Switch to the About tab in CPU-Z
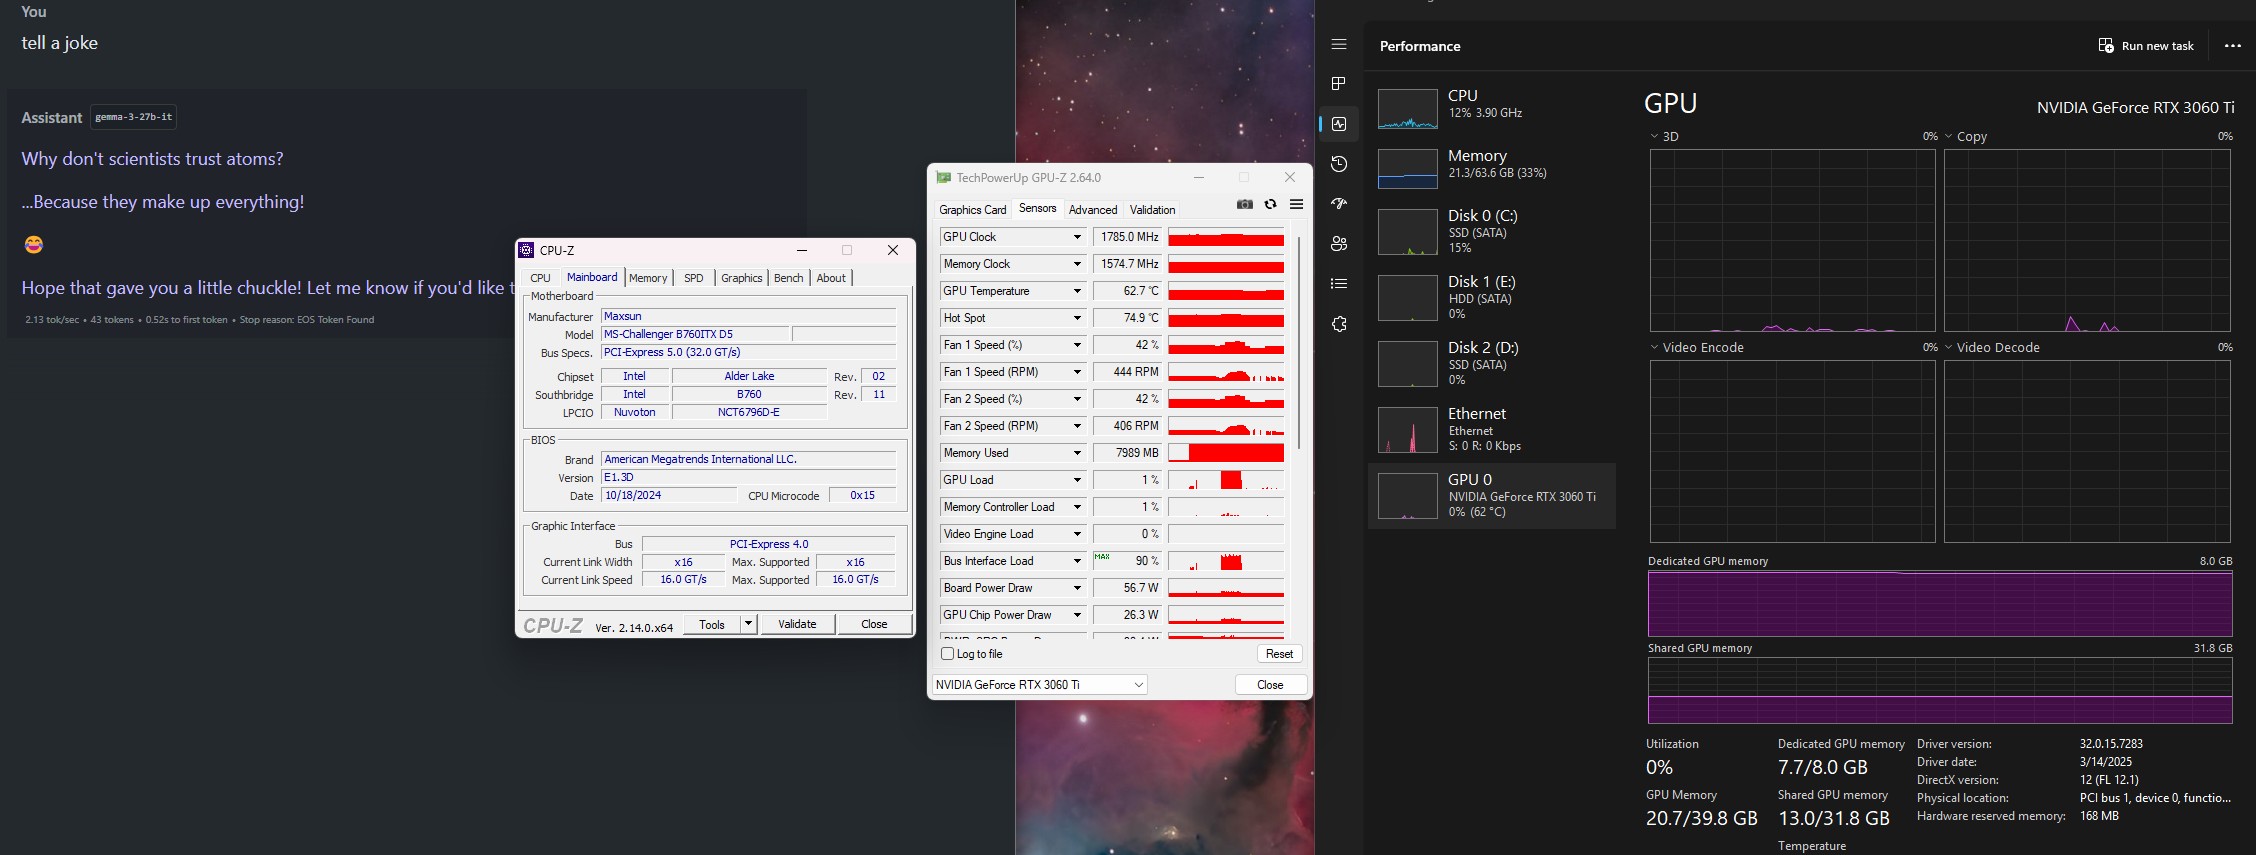2256x855 pixels. (831, 278)
